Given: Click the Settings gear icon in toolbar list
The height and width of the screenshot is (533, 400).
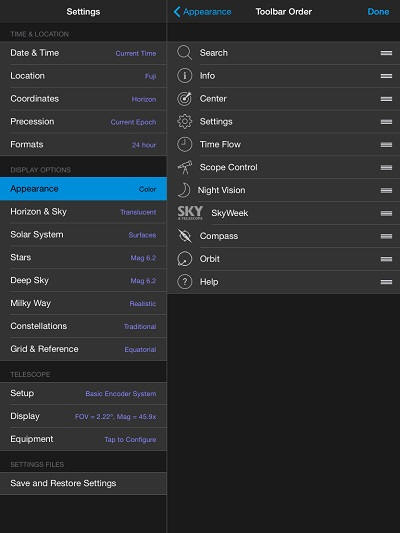Looking at the screenshot, I should pos(185,121).
